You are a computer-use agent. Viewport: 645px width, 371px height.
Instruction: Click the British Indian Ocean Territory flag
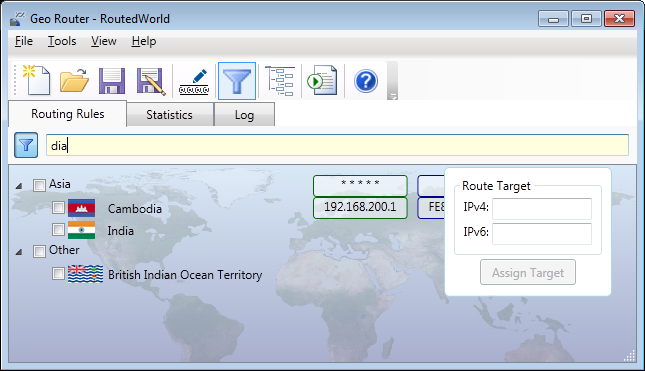click(85, 274)
